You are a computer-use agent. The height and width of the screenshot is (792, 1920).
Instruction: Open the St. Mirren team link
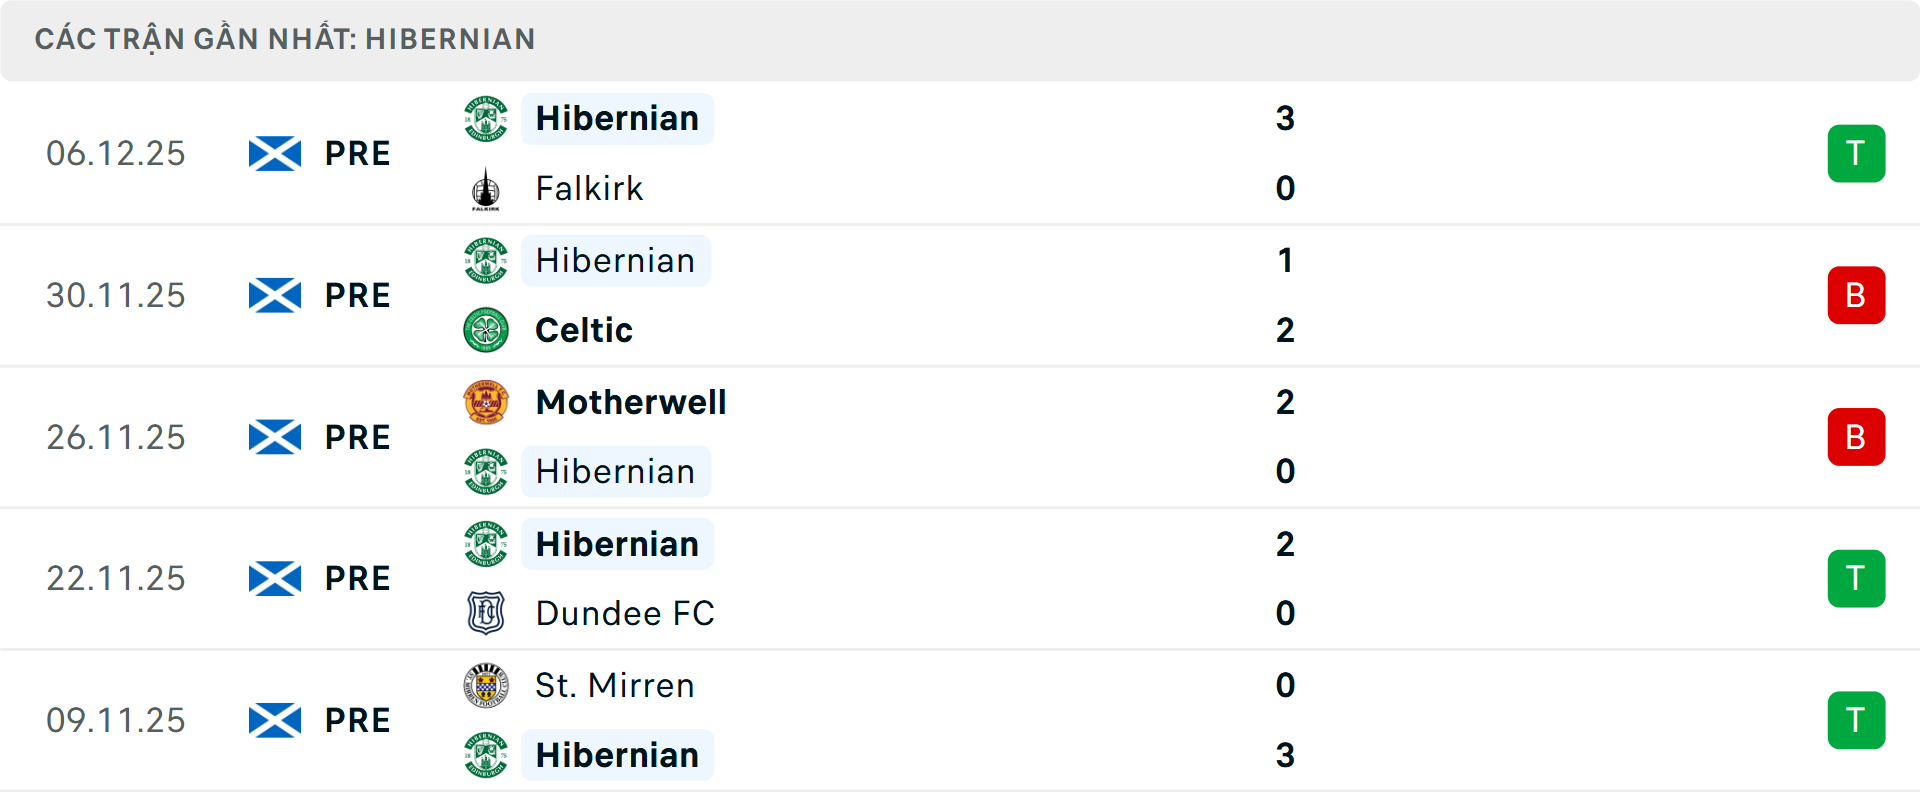coord(615,685)
